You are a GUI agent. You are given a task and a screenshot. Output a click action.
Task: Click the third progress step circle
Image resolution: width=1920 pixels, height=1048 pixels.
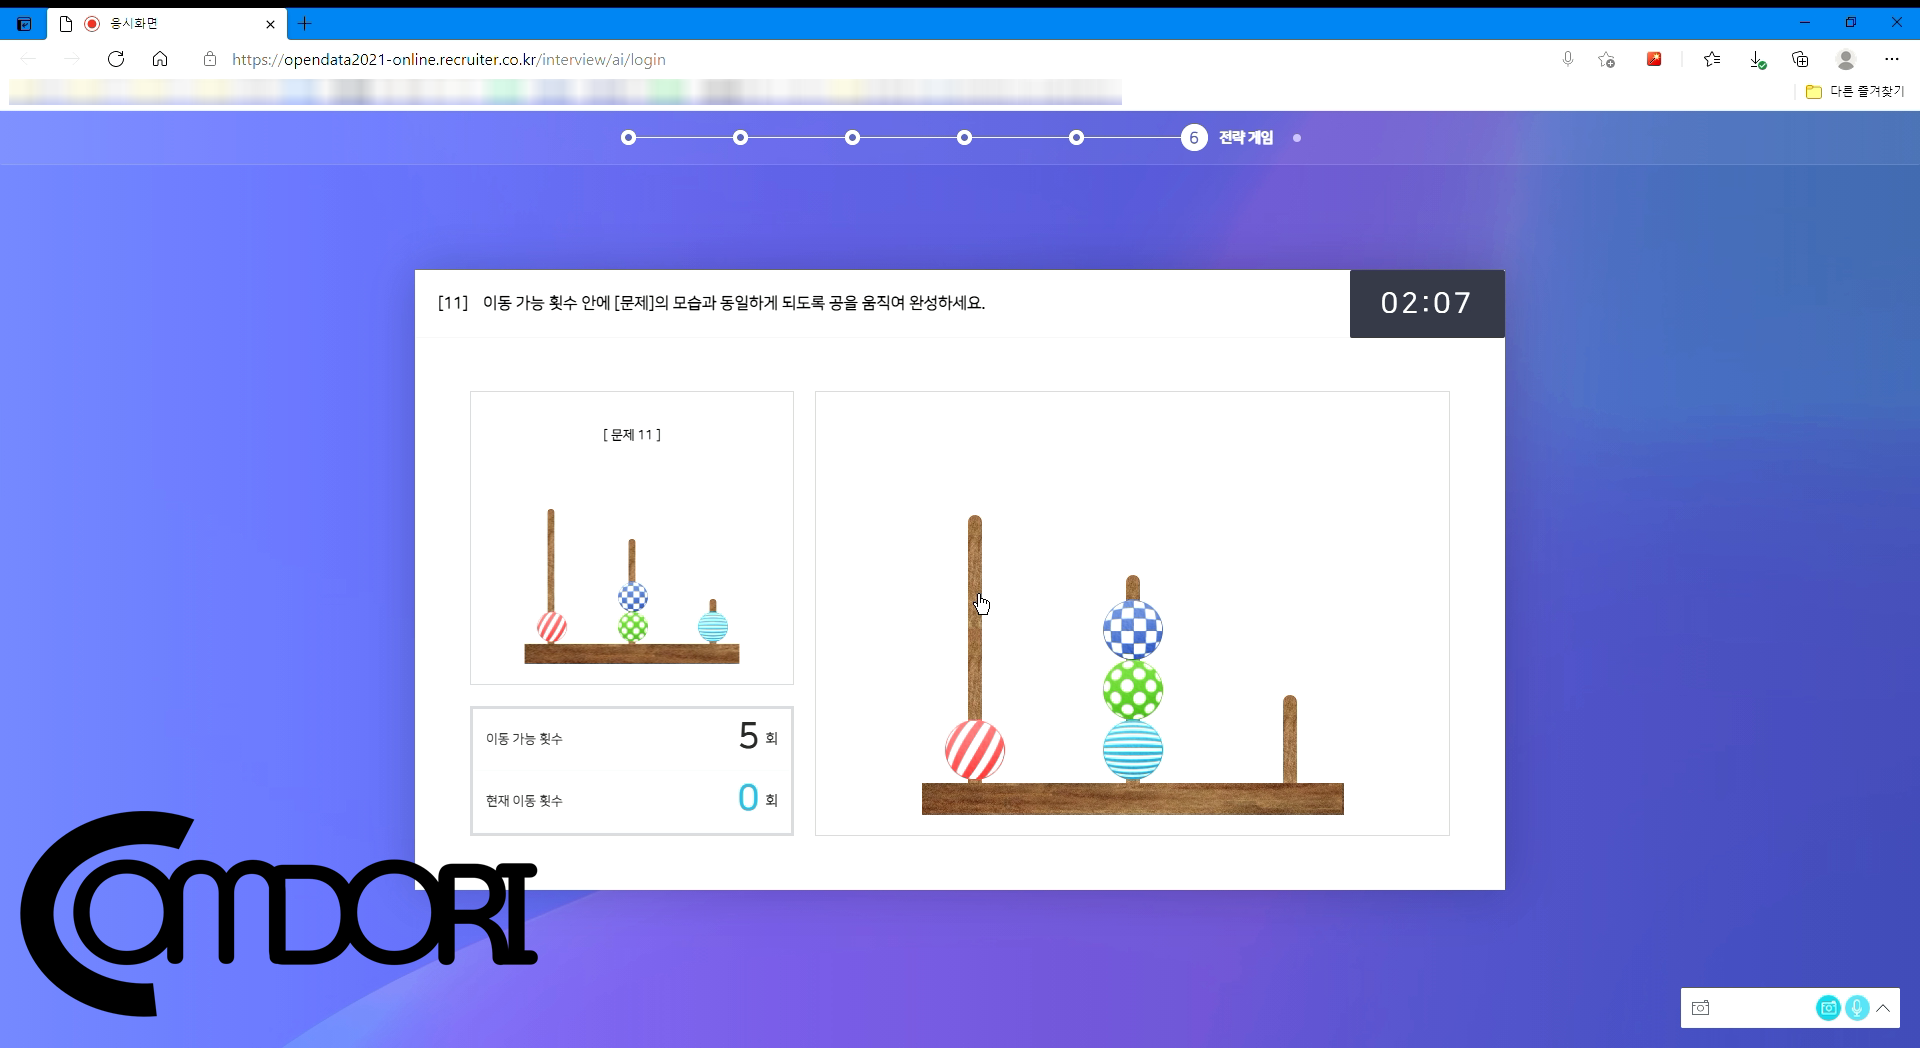coord(852,138)
